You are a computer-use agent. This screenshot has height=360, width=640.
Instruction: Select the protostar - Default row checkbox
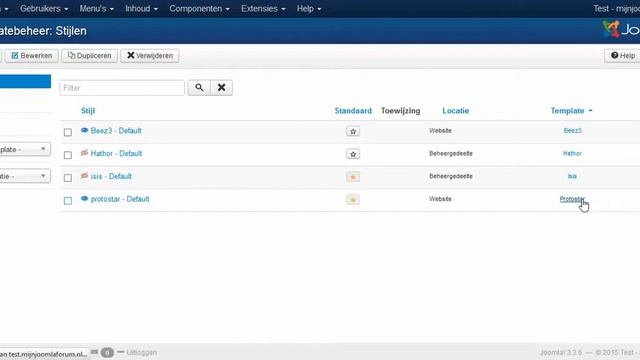pos(68,201)
